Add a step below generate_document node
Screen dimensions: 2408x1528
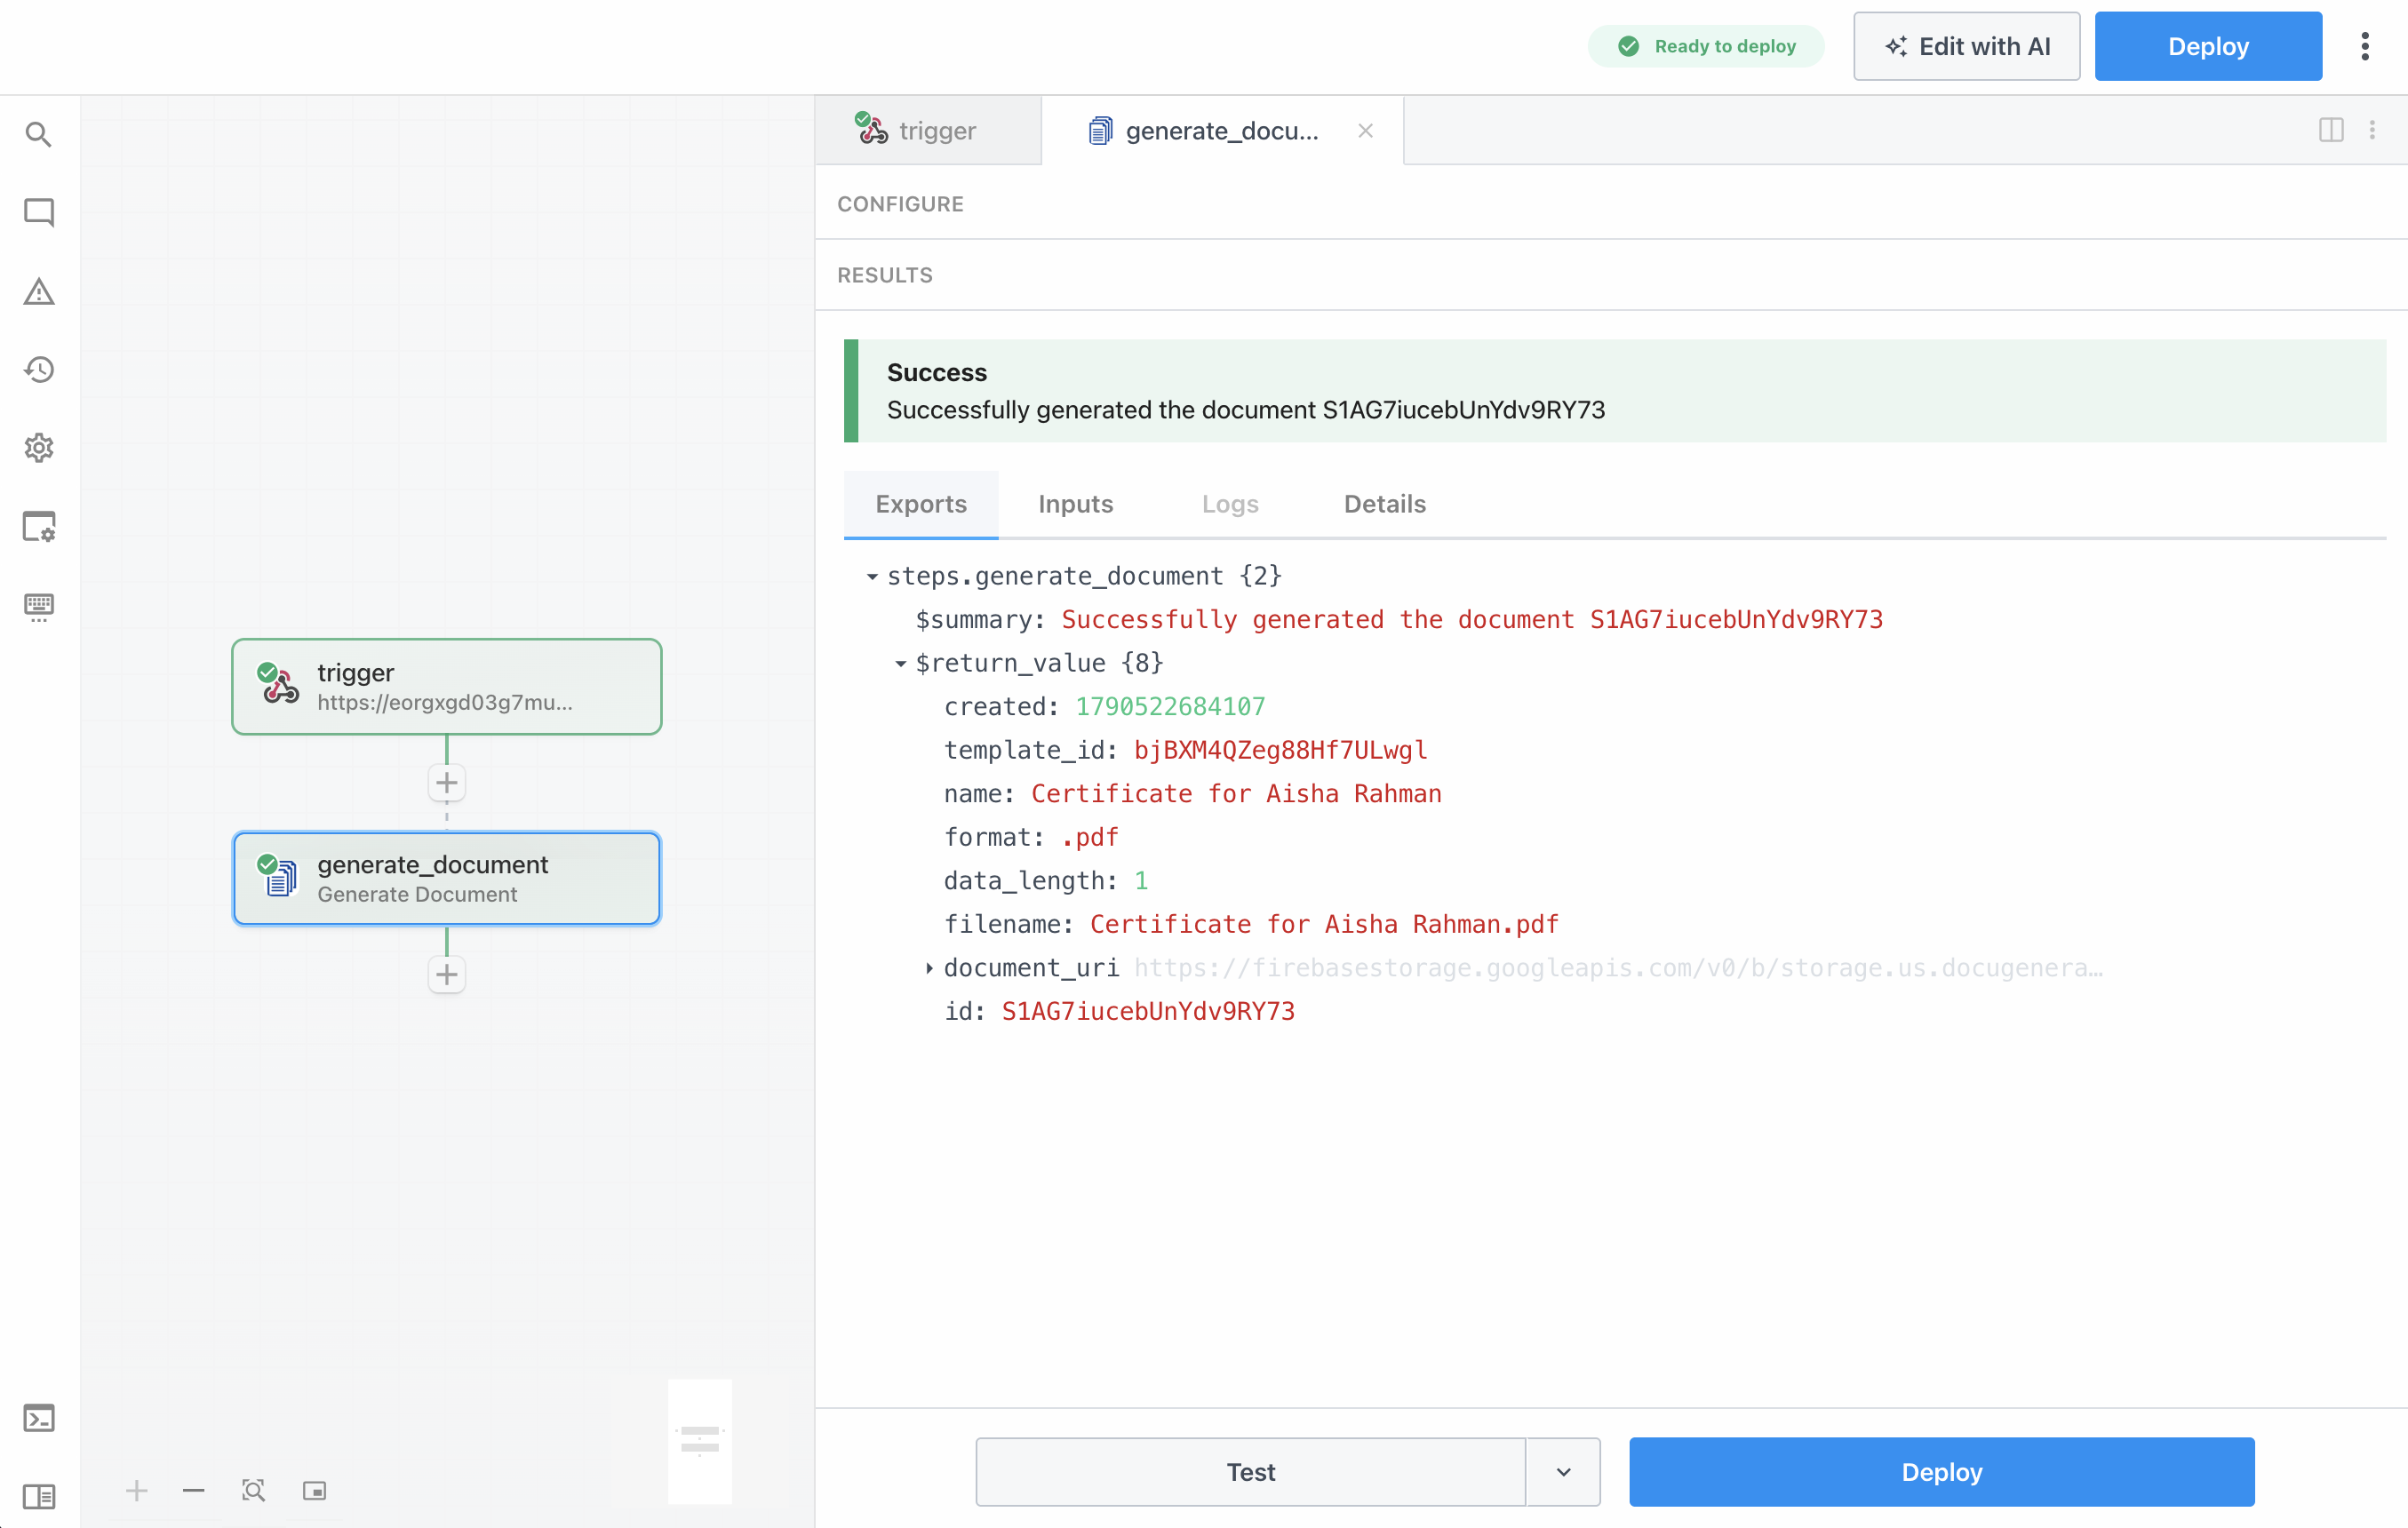click(447, 975)
